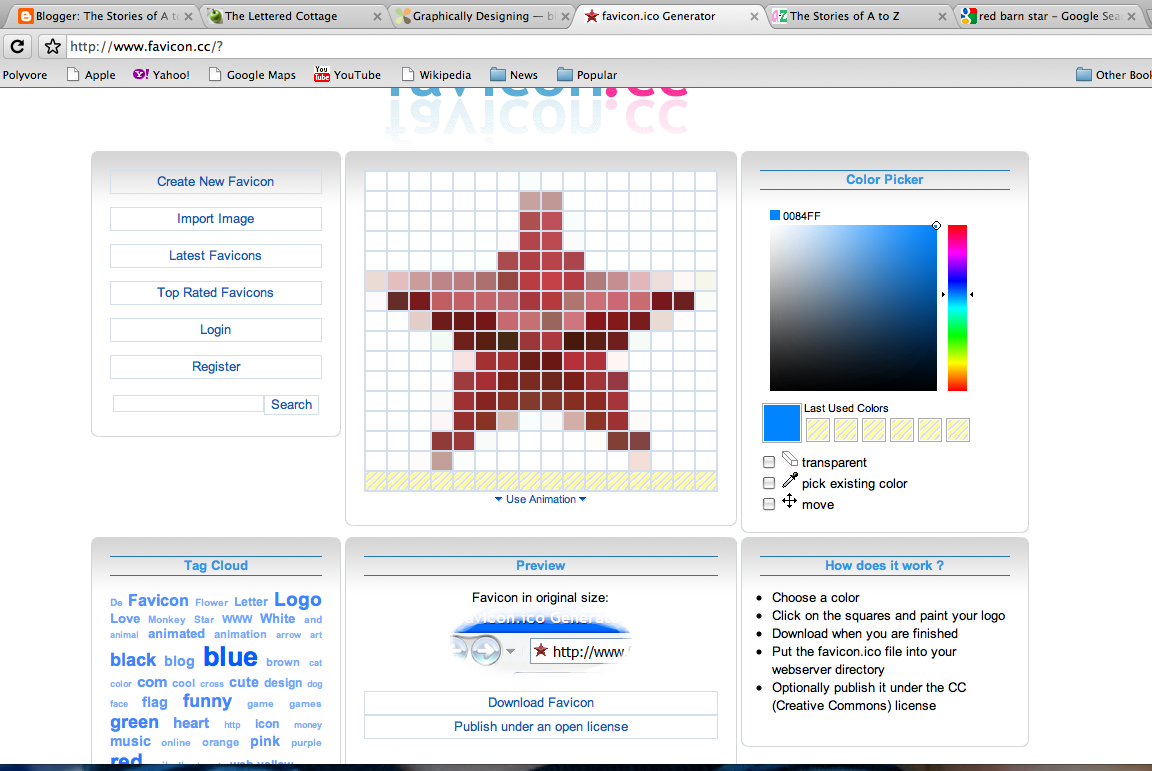
Task: Enable the transparent checkbox
Action: coord(768,462)
